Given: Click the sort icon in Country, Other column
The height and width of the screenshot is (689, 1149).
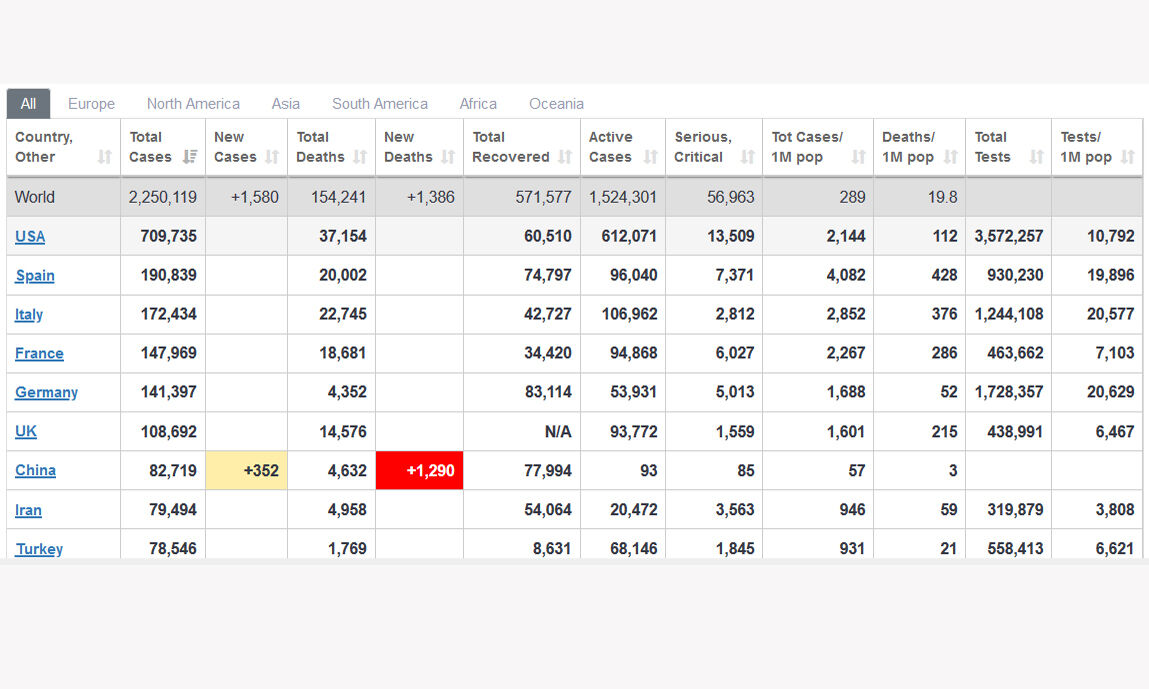Looking at the screenshot, I should 104,157.
